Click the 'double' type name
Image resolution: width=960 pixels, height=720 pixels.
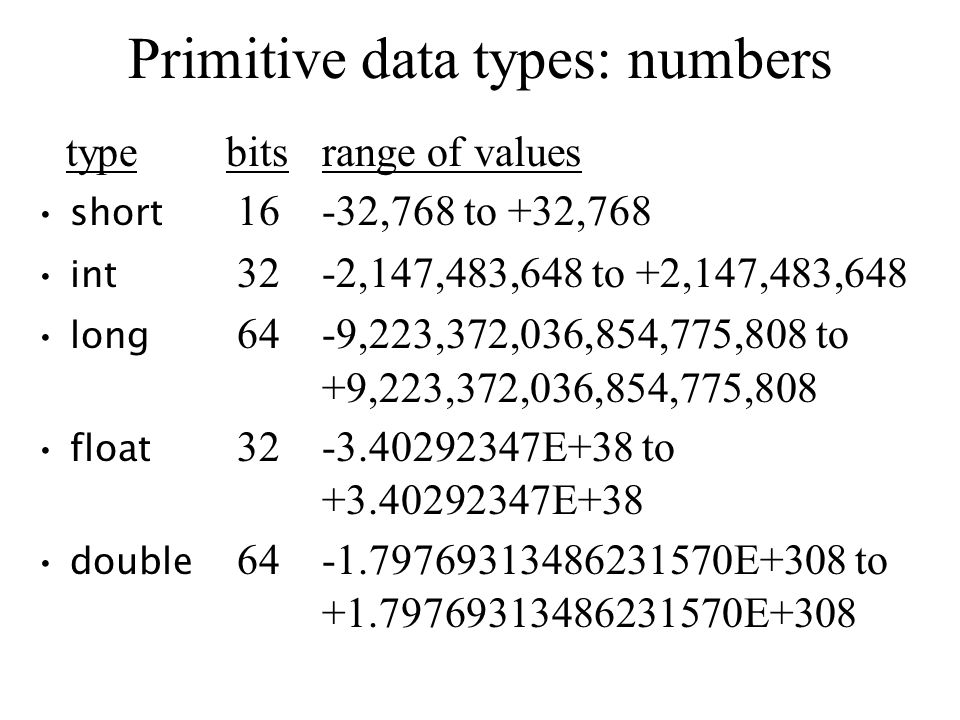(131, 561)
